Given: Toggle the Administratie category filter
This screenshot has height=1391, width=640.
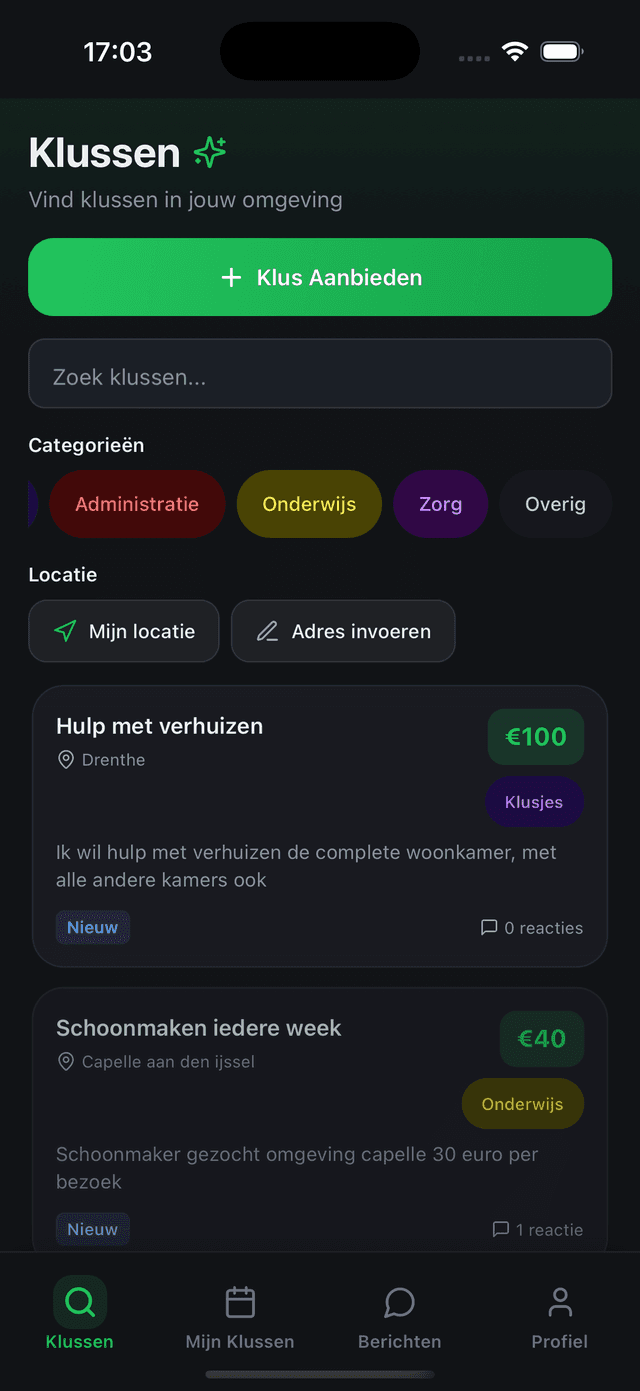Looking at the screenshot, I should (x=137, y=504).
